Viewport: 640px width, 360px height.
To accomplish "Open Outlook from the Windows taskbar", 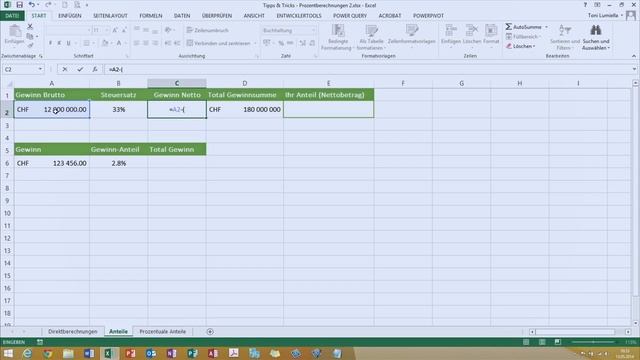I will tap(151, 353).
